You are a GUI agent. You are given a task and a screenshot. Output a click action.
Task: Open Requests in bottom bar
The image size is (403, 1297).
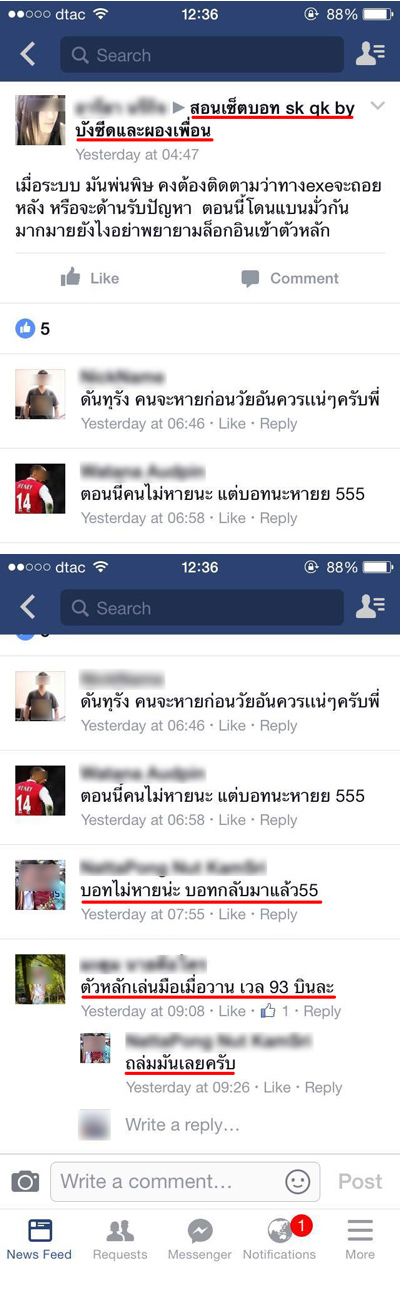pos(120,1238)
